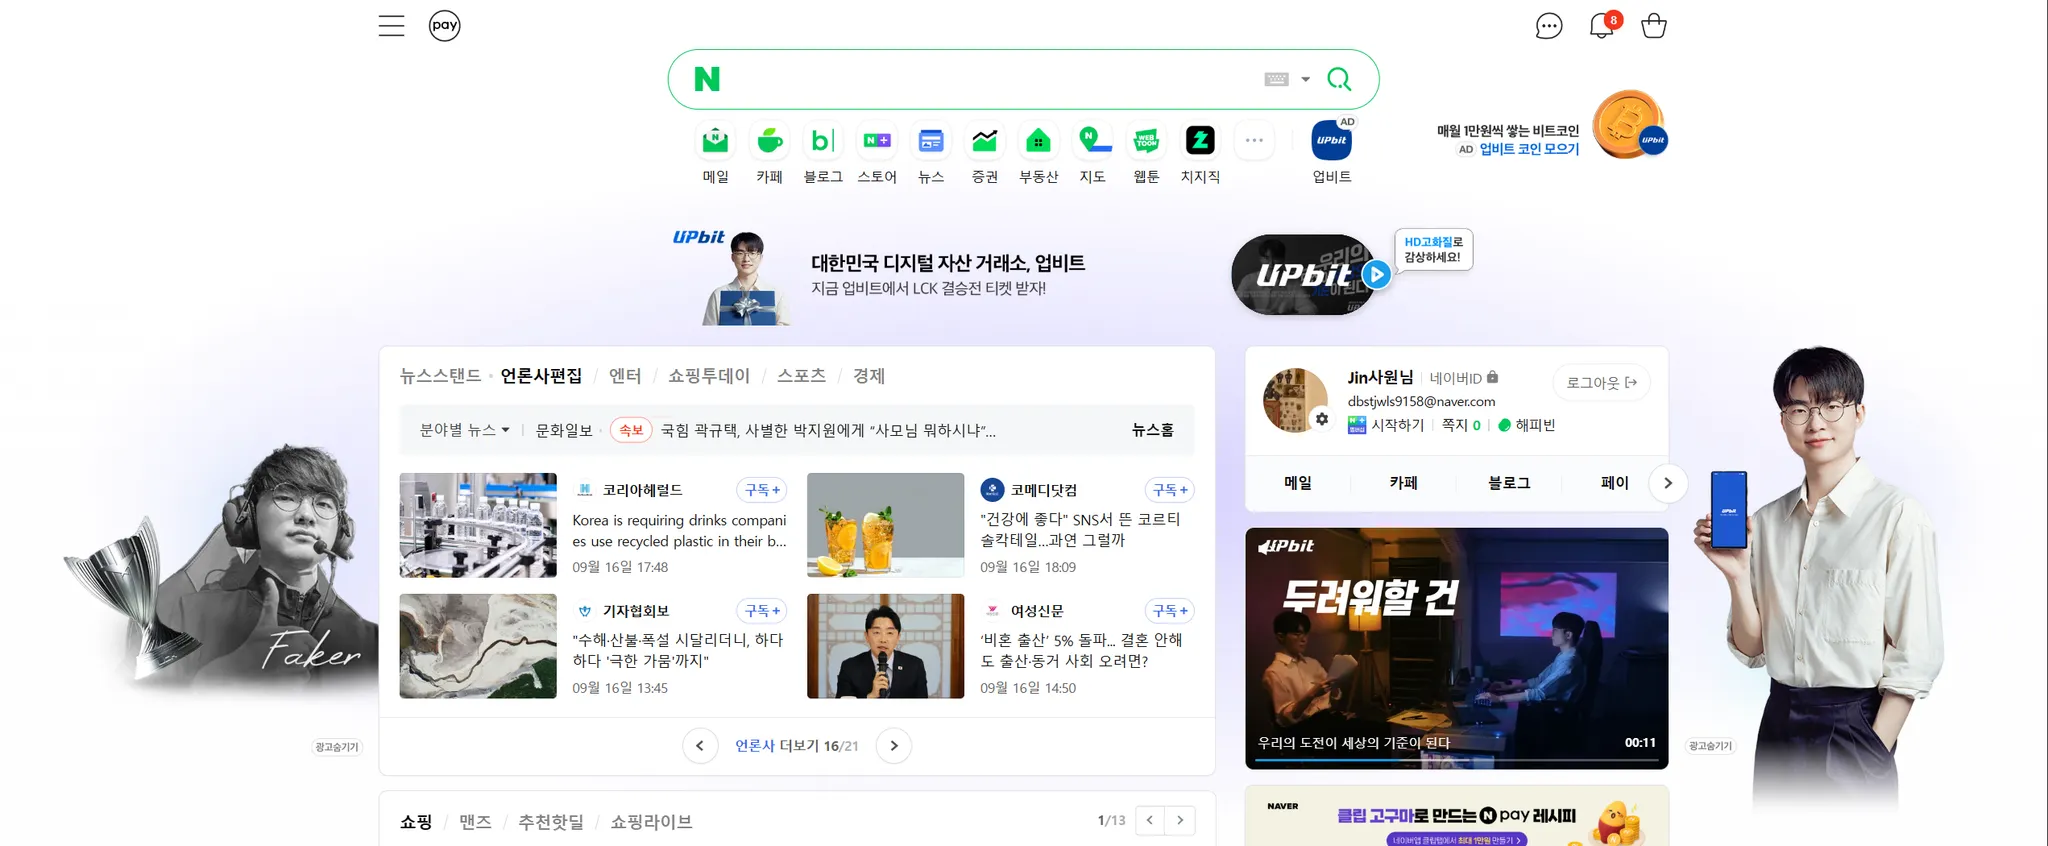Go to previous press page

pos(700,746)
